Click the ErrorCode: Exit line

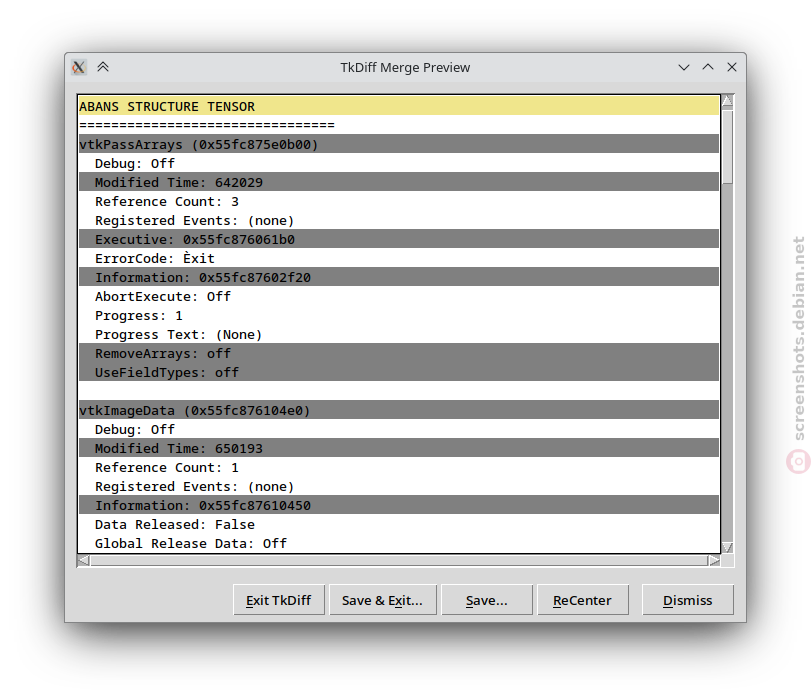(399, 258)
